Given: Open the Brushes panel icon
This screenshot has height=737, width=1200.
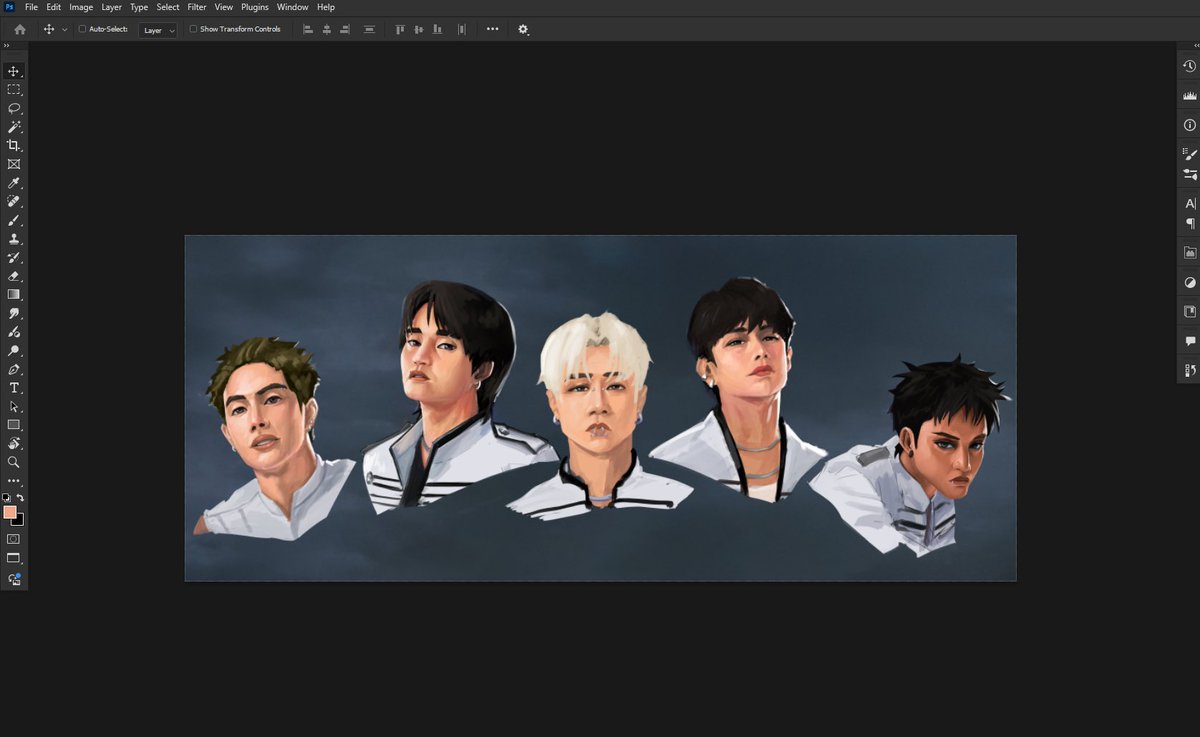Looking at the screenshot, I should (1190, 155).
